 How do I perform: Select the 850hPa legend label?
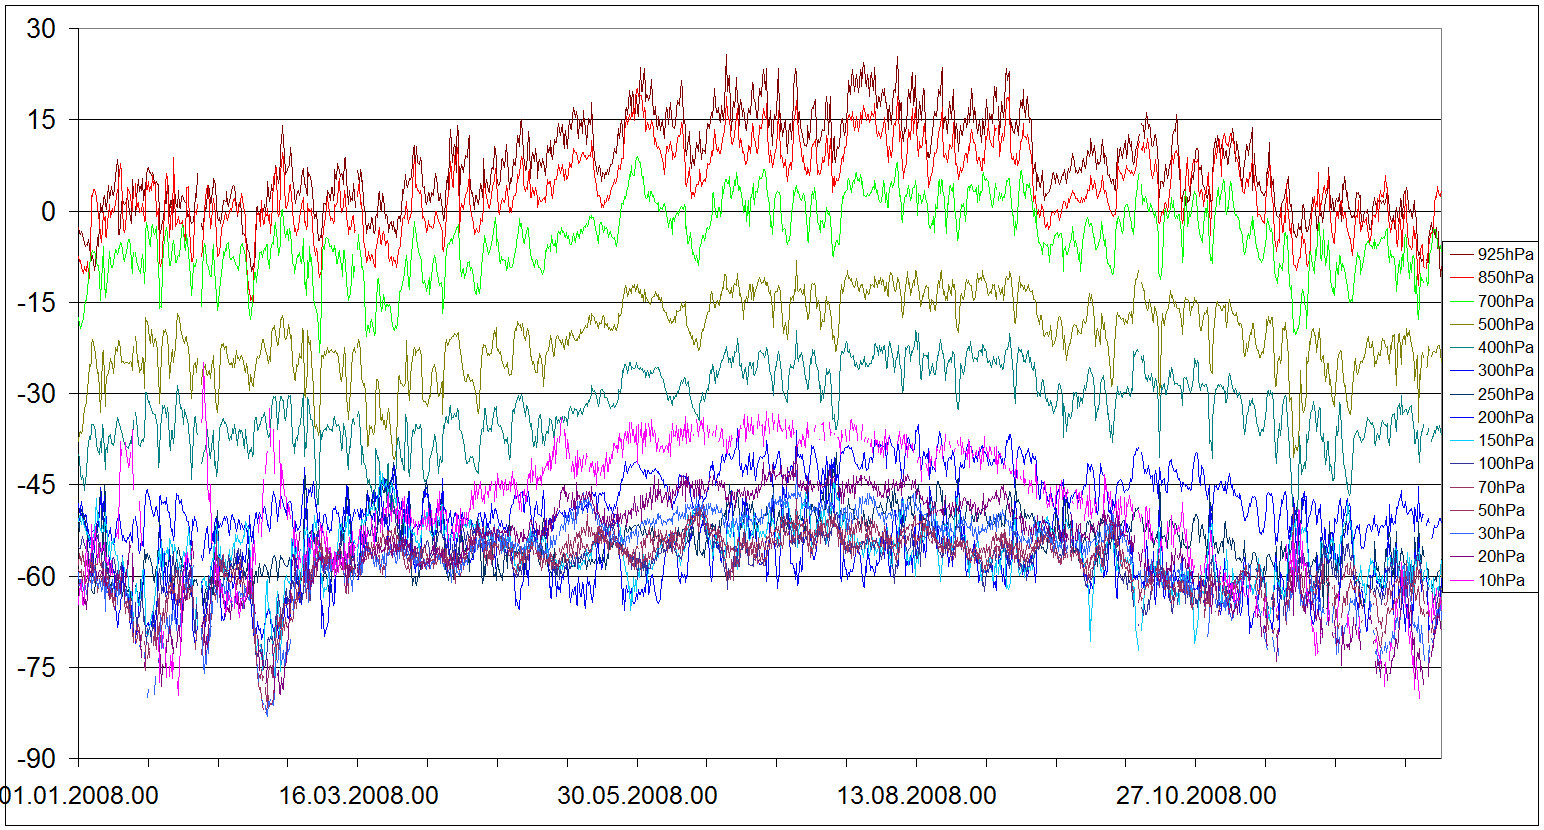pos(1505,278)
